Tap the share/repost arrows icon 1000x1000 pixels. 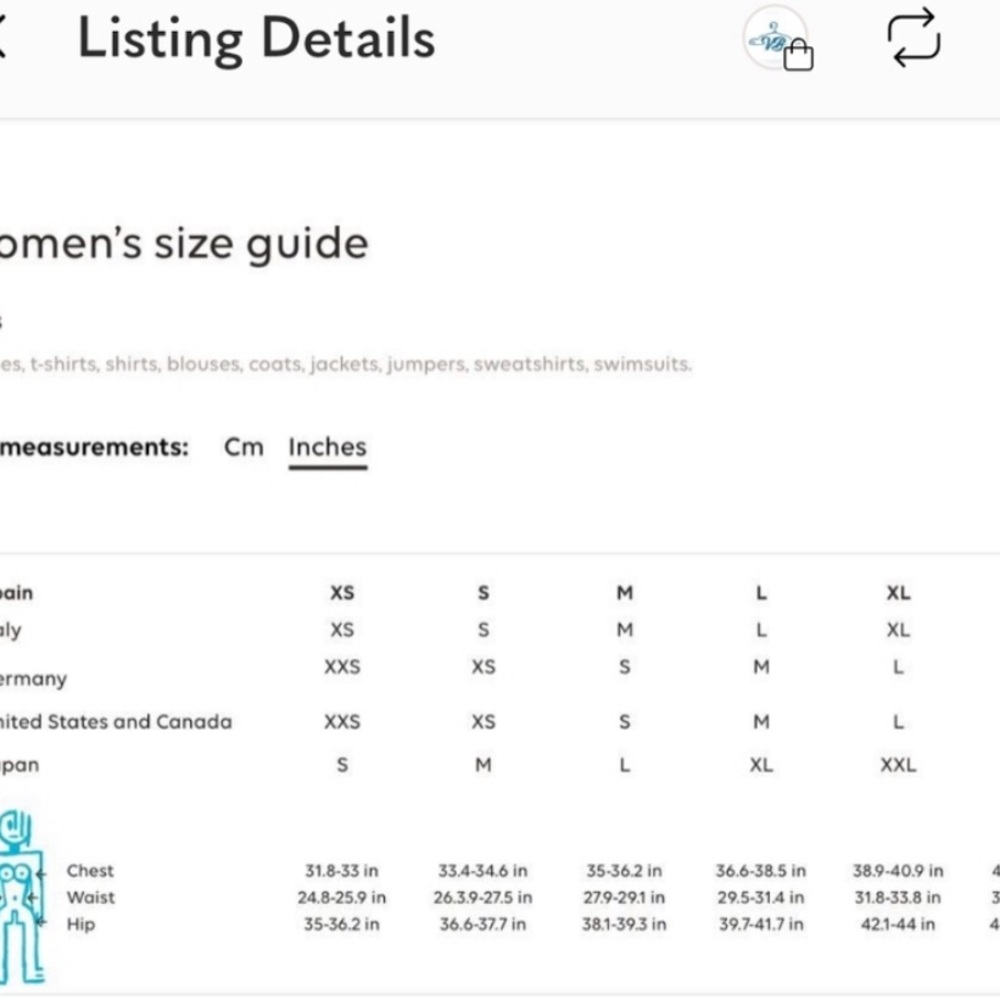pos(914,38)
